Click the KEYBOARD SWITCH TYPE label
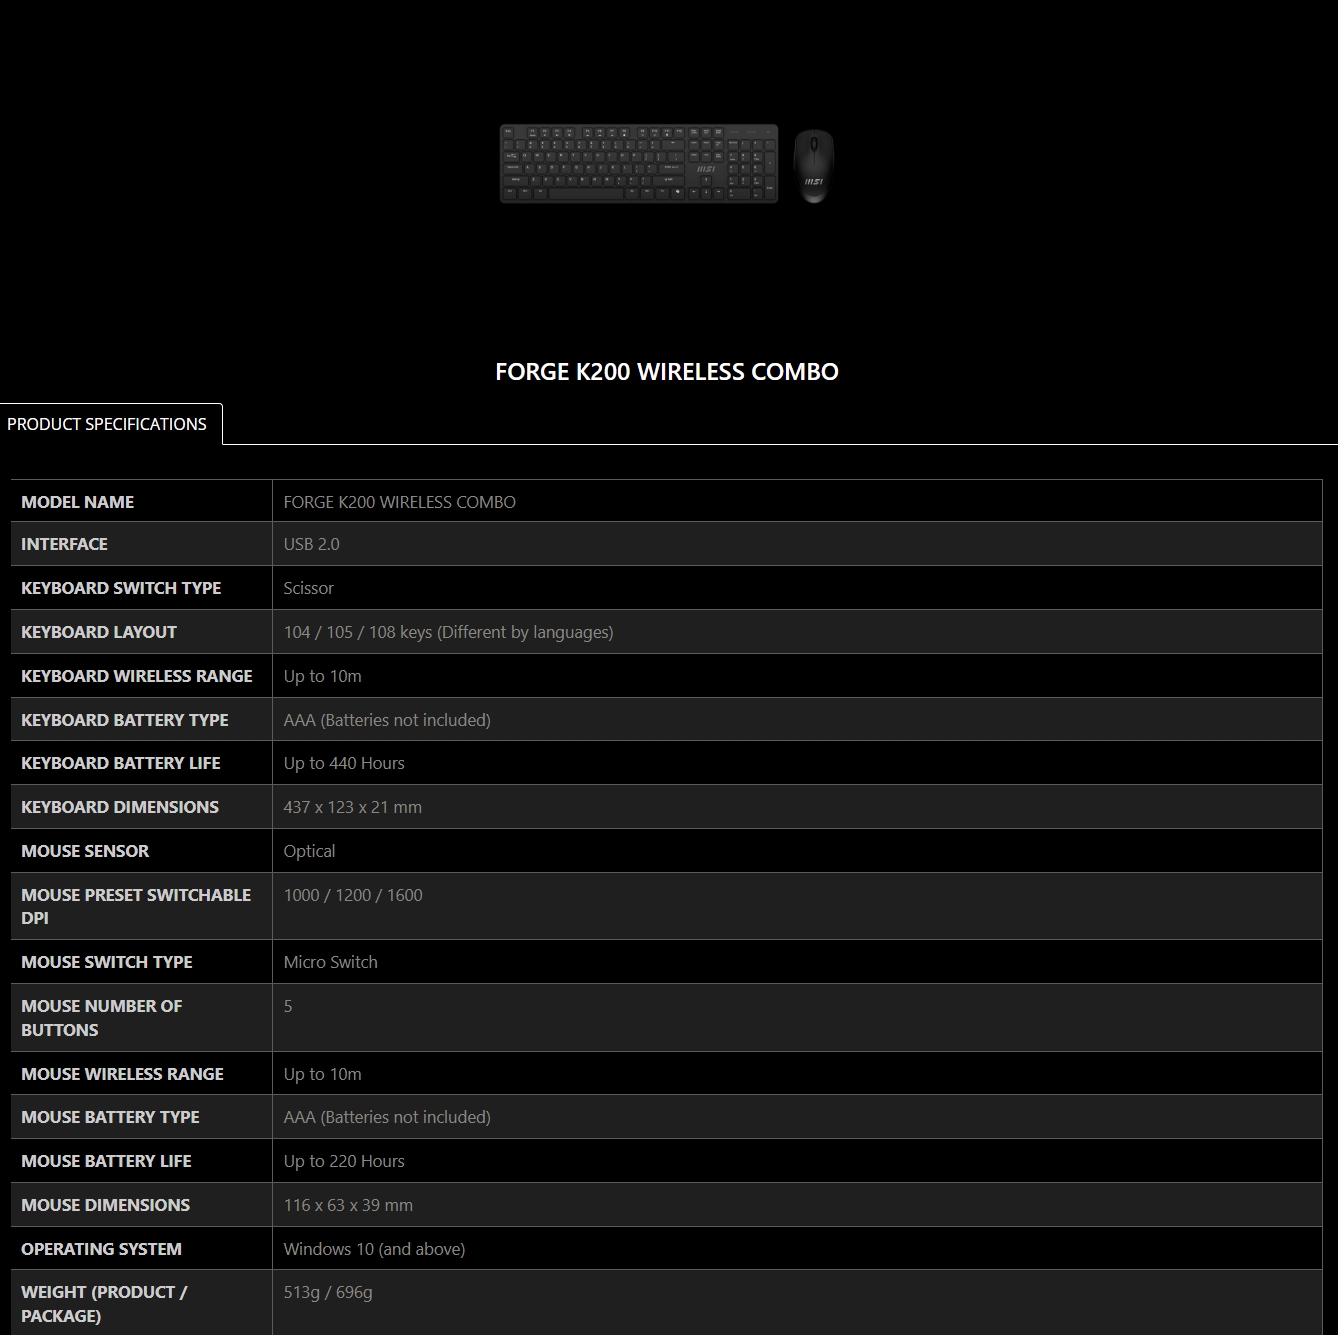Viewport: 1338px width, 1335px height. 121,588
